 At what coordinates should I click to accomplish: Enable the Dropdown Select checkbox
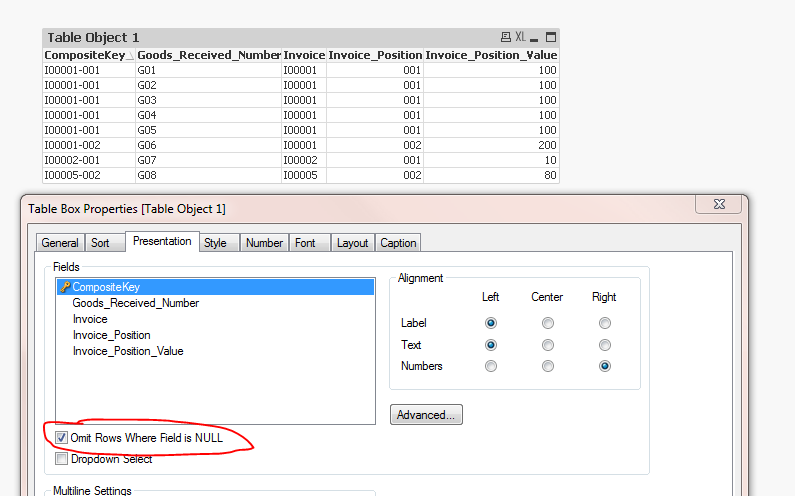(x=62, y=459)
